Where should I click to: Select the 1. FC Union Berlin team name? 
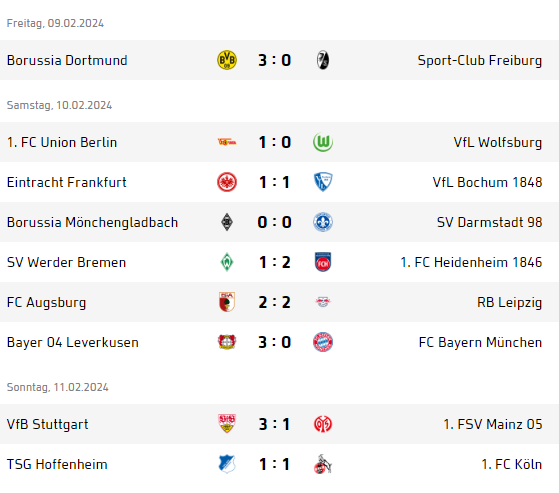(x=62, y=142)
